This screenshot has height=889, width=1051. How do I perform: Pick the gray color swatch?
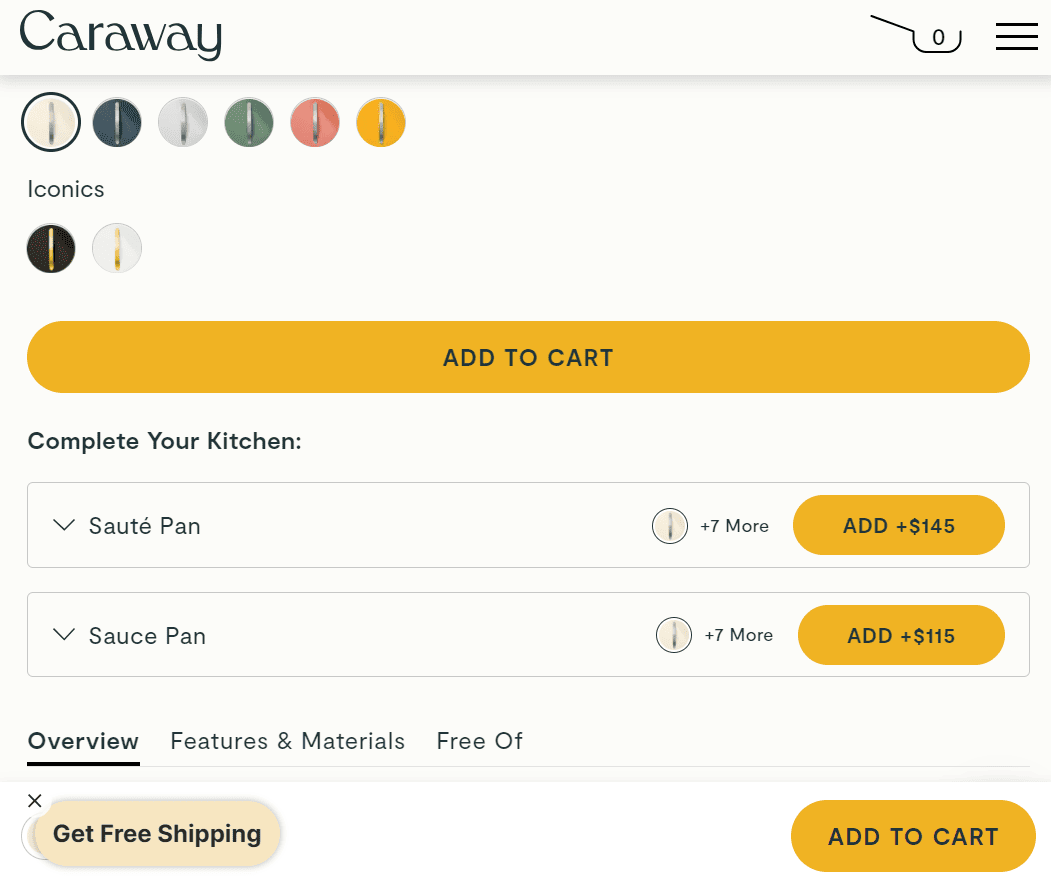(183, 122)
